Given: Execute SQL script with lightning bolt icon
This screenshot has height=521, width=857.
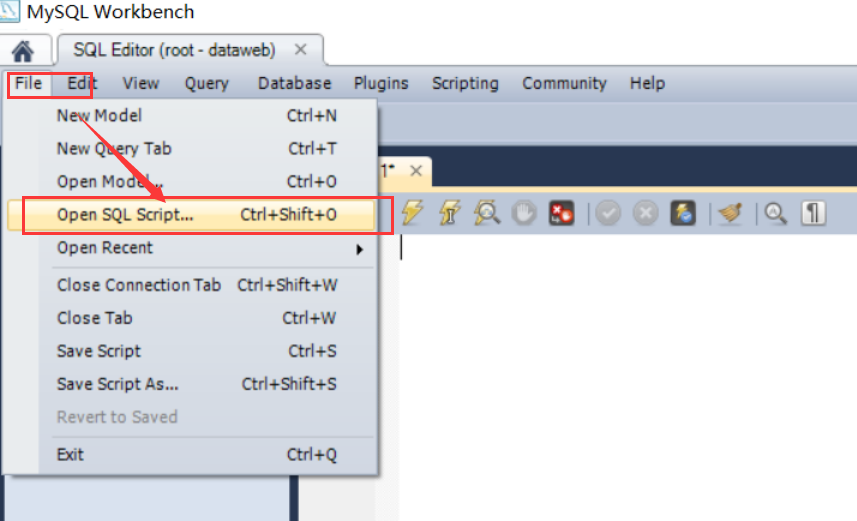Looking at the screenshot, I should [x=412, y=213].
